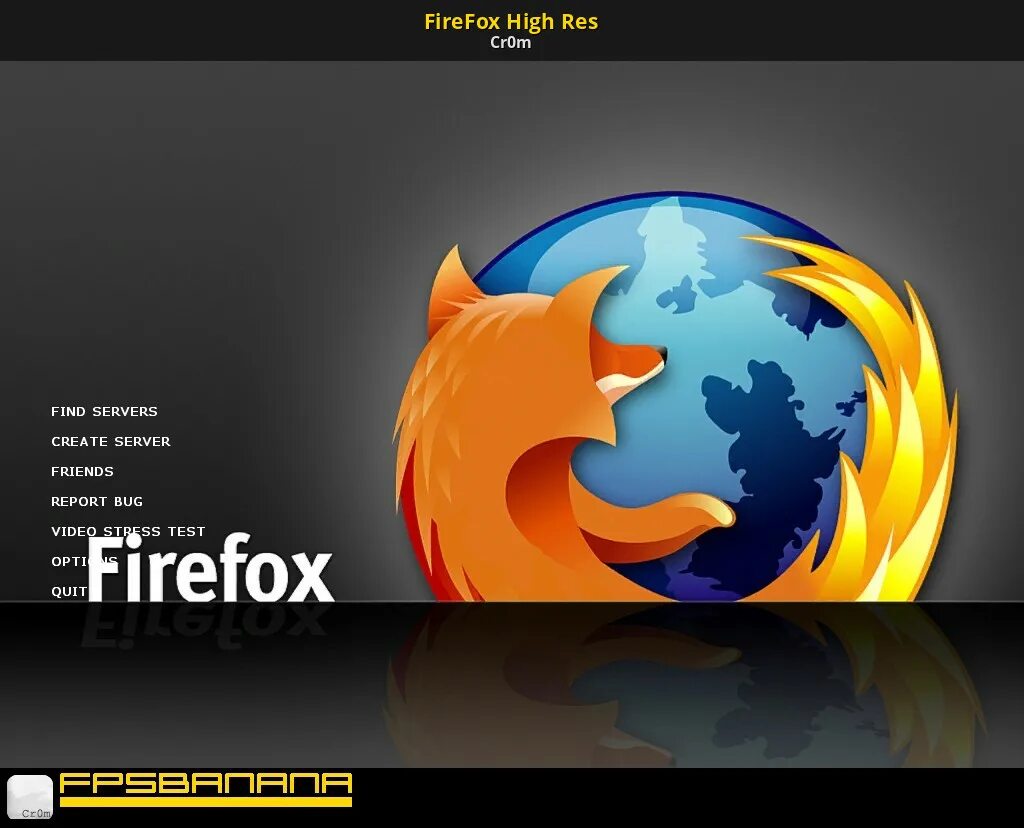The height and width of the screenshot is (828, 1024).
Task: Click the FPSBanana logo
Action: [206, 789]
